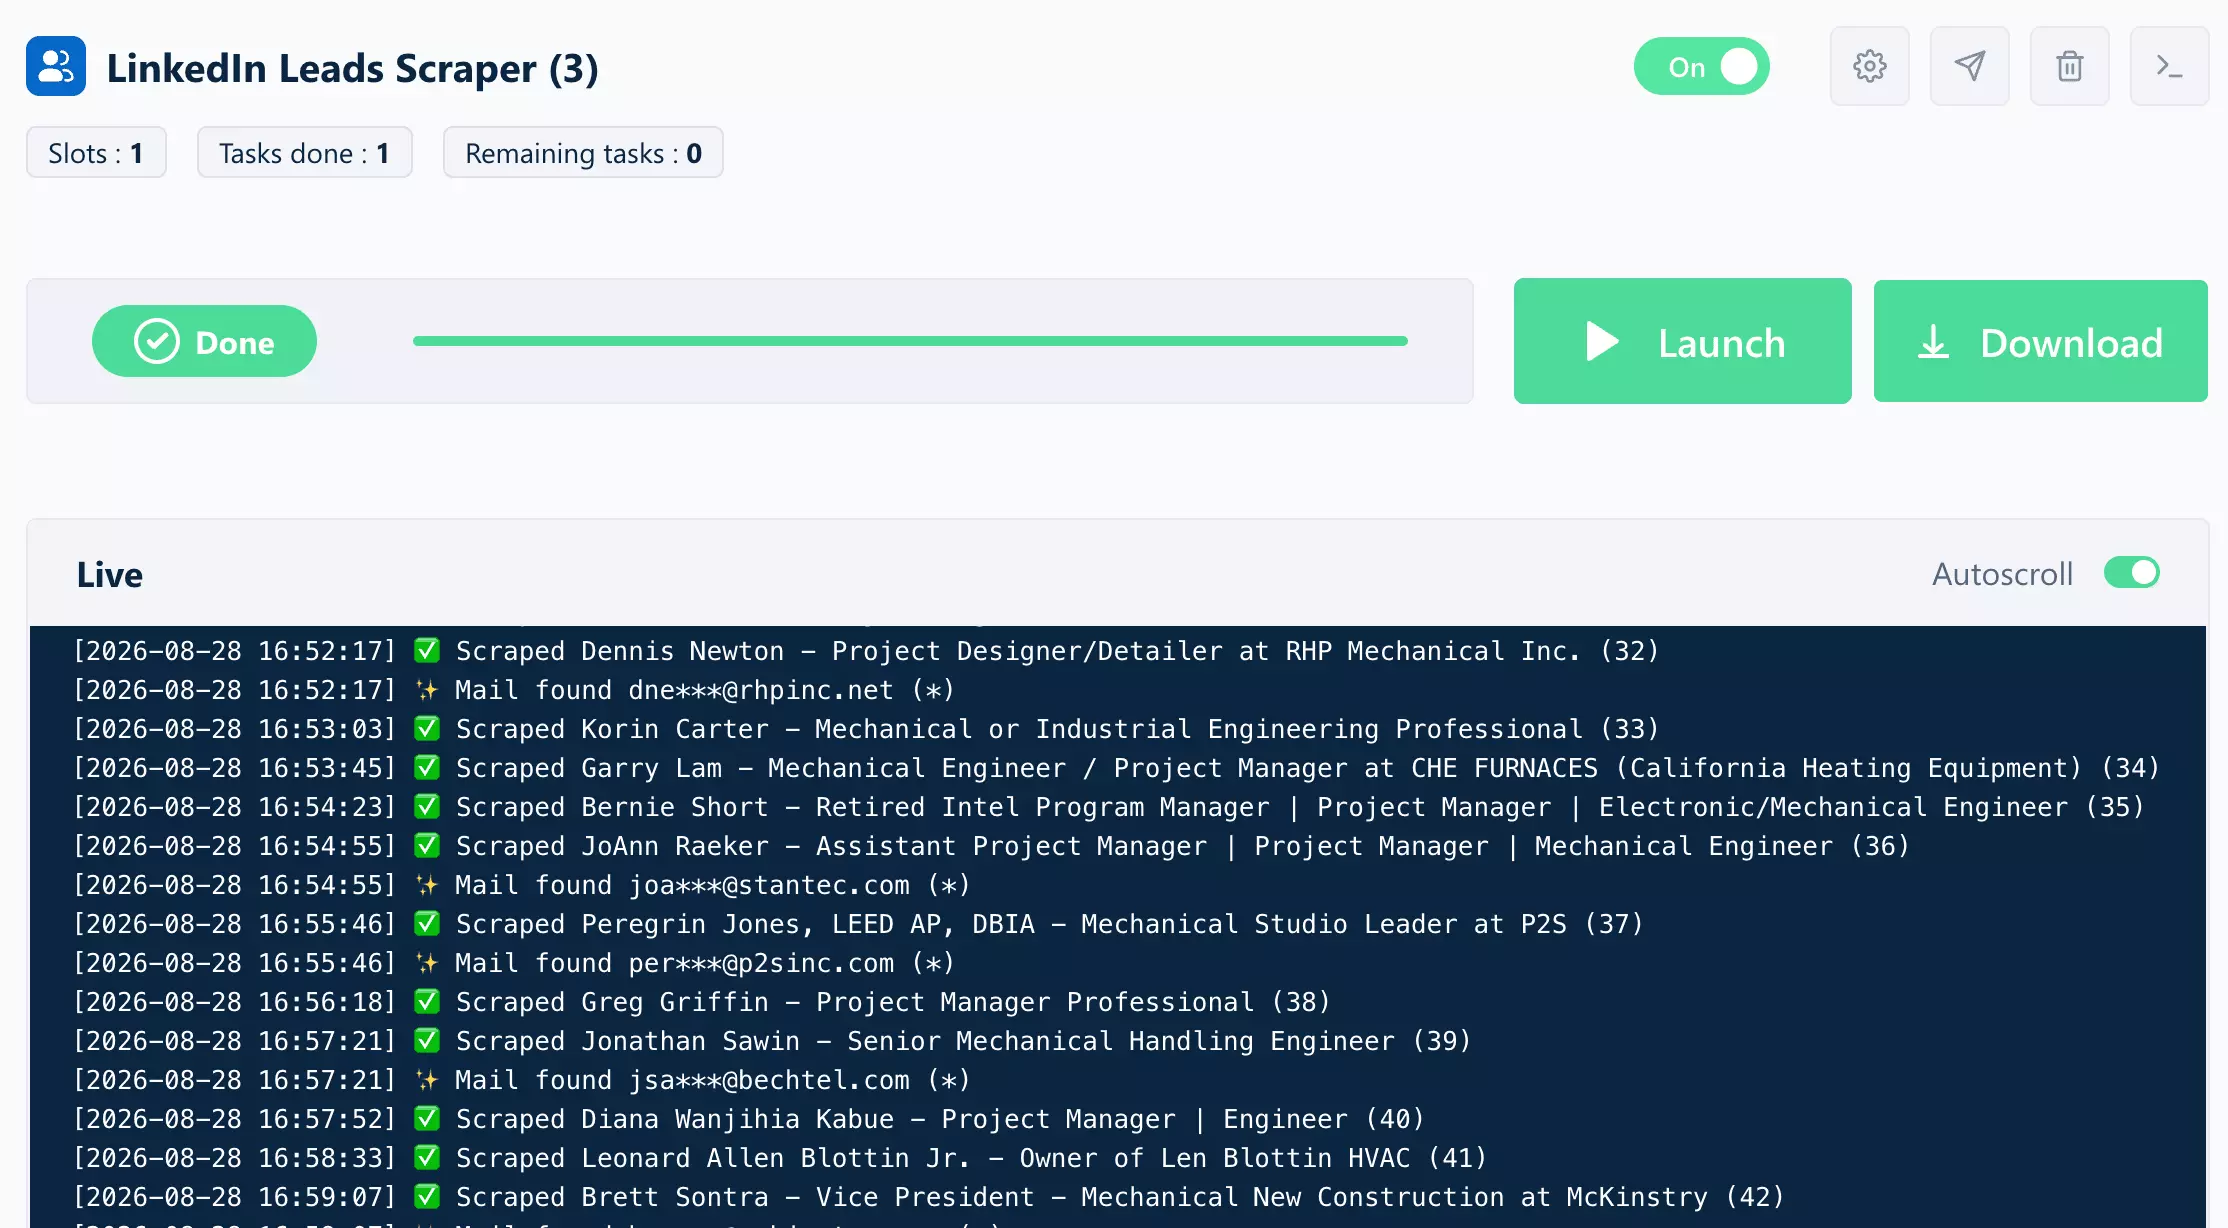Open the console terminal icon
The height and width of the screenshot is (1228, 2228).
2169,66
